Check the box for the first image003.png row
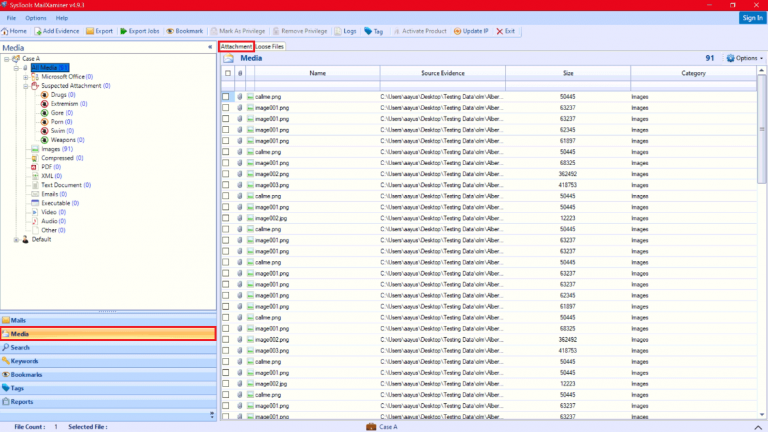Viewport: 768px width, 432px height. pyautogui.click(x=226, y=185)
